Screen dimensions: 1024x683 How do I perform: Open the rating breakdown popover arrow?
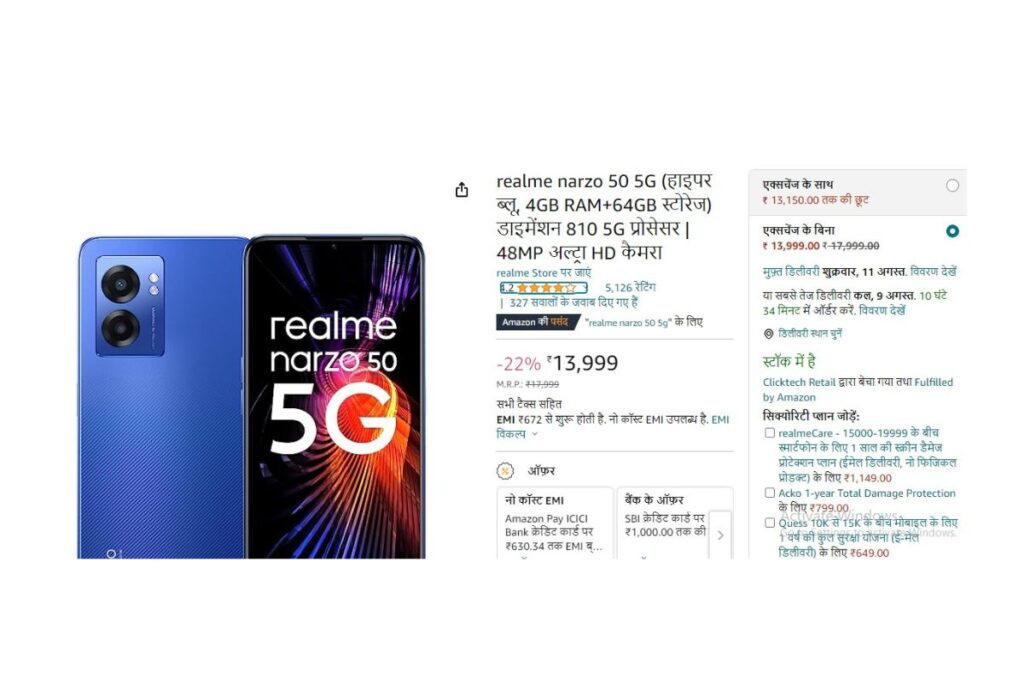click(584, 288)
